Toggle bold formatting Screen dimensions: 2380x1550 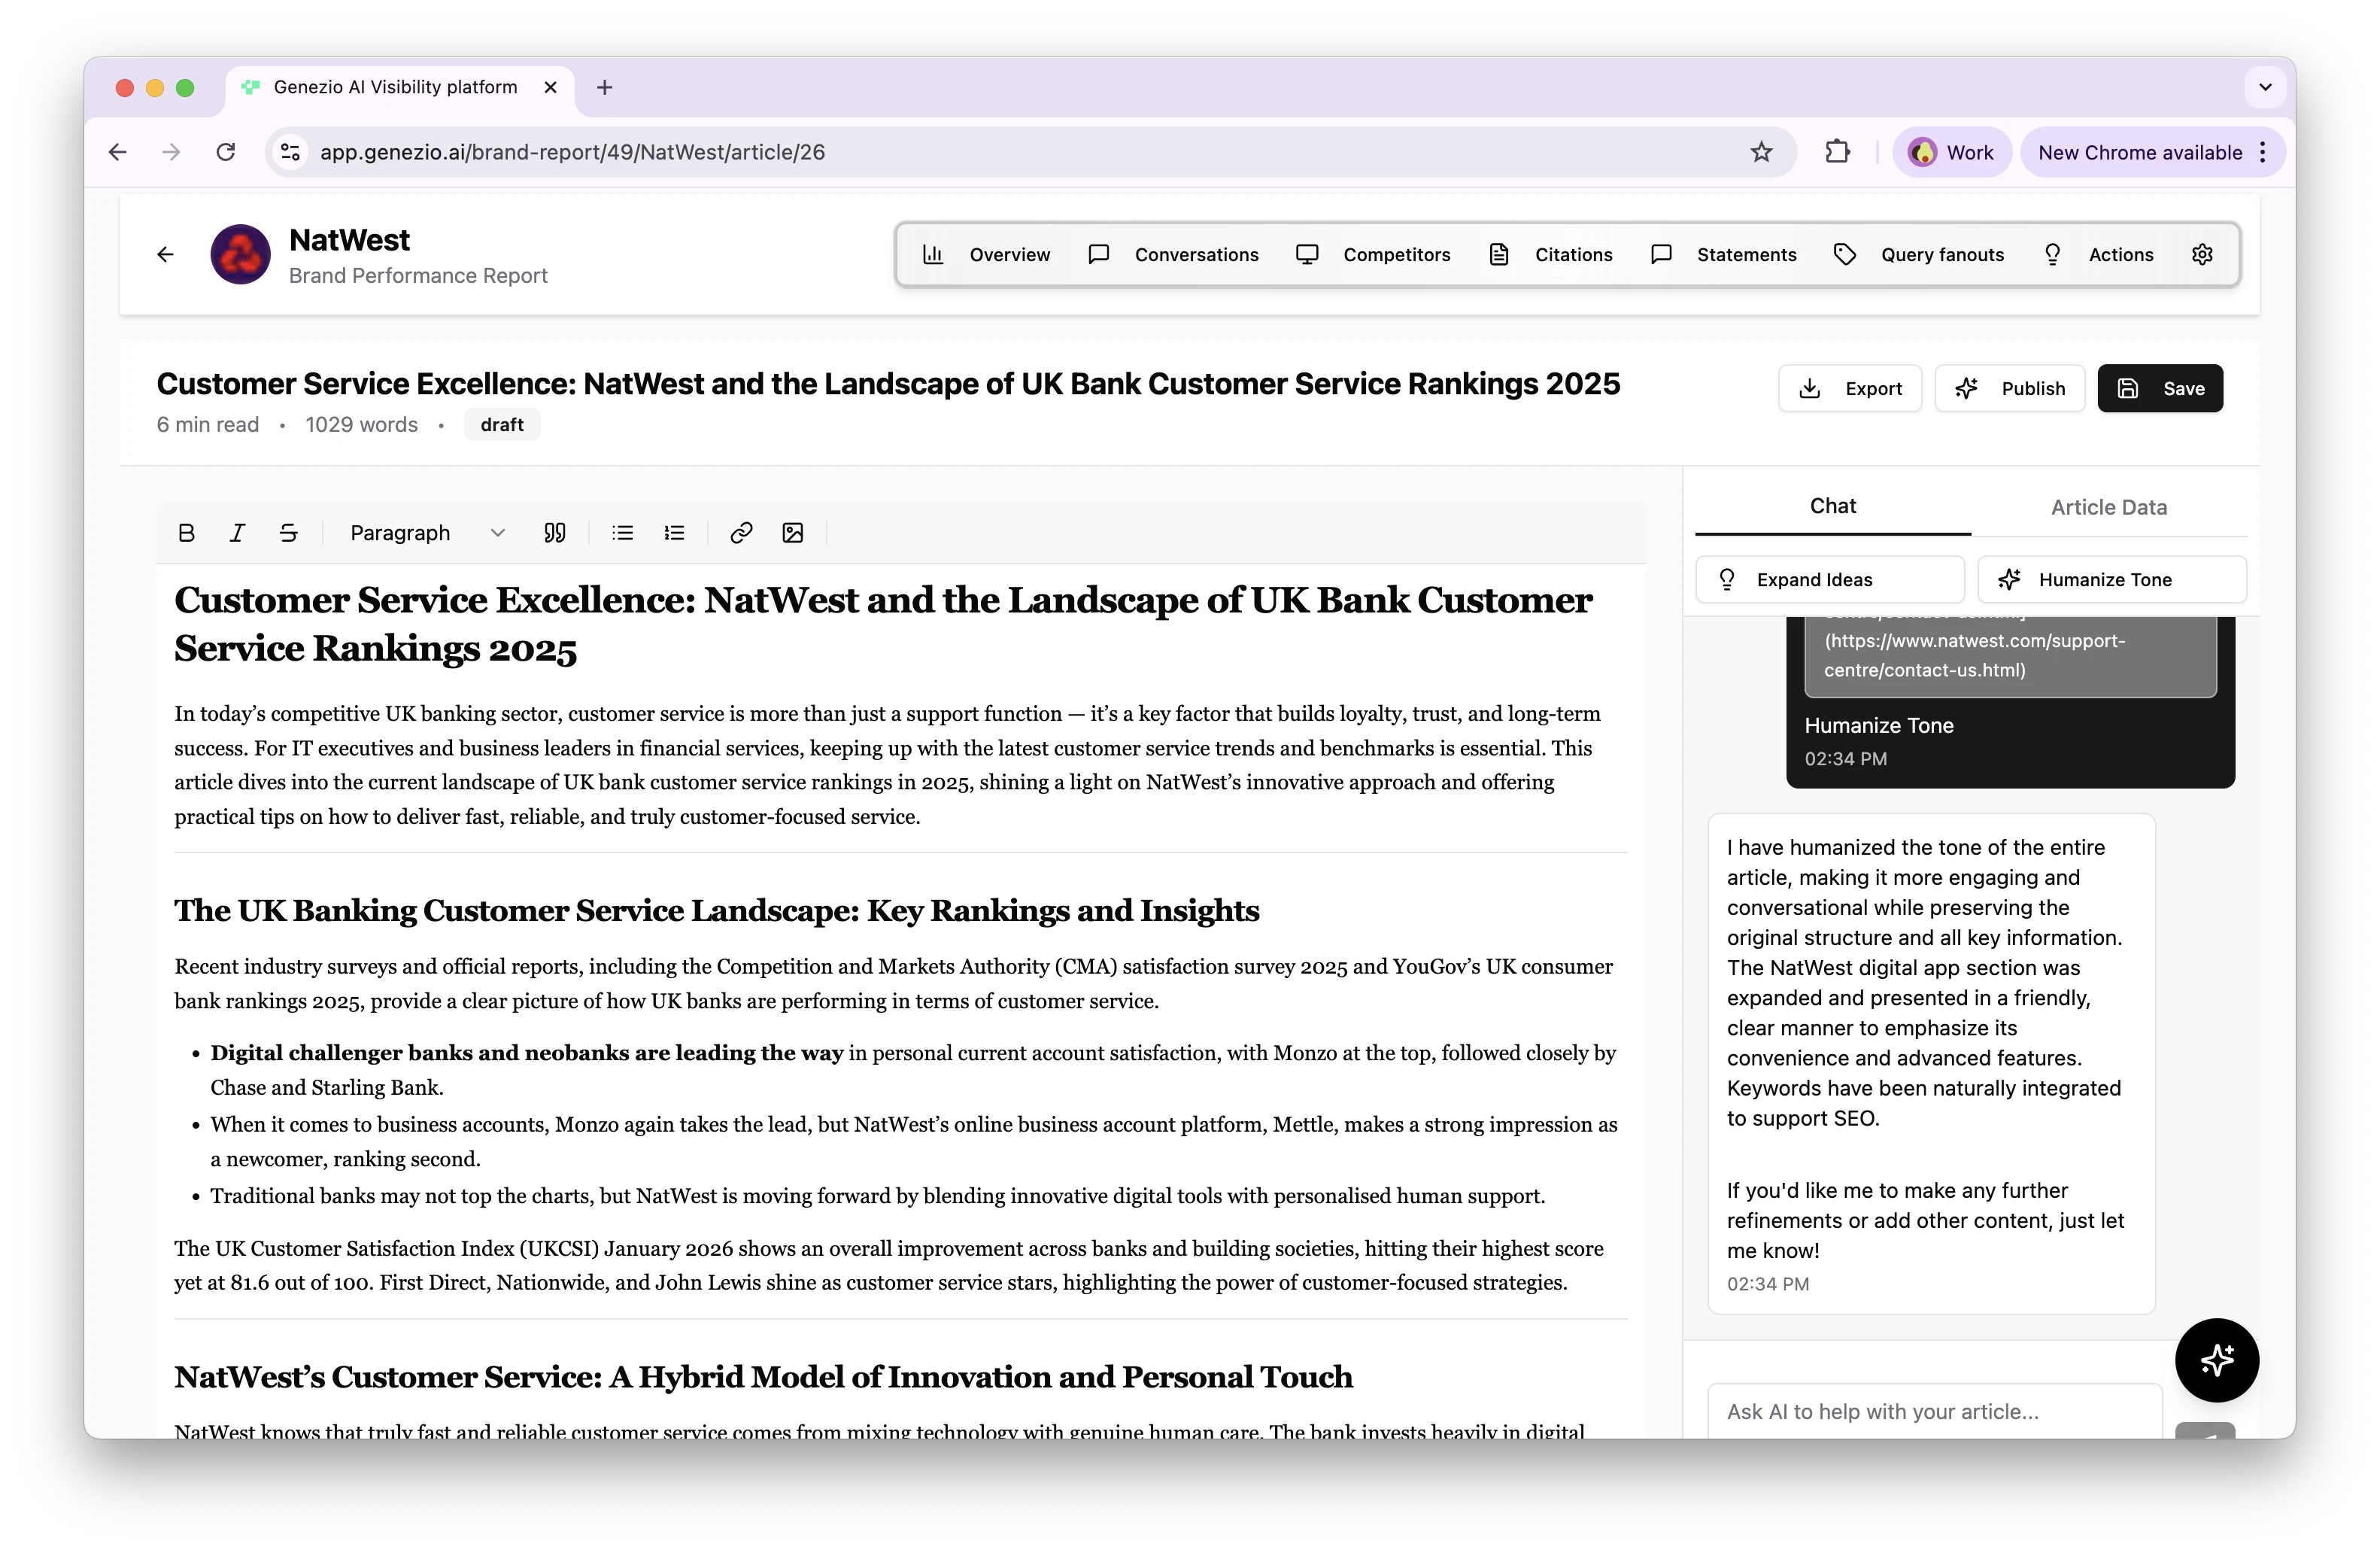point(186,532)
